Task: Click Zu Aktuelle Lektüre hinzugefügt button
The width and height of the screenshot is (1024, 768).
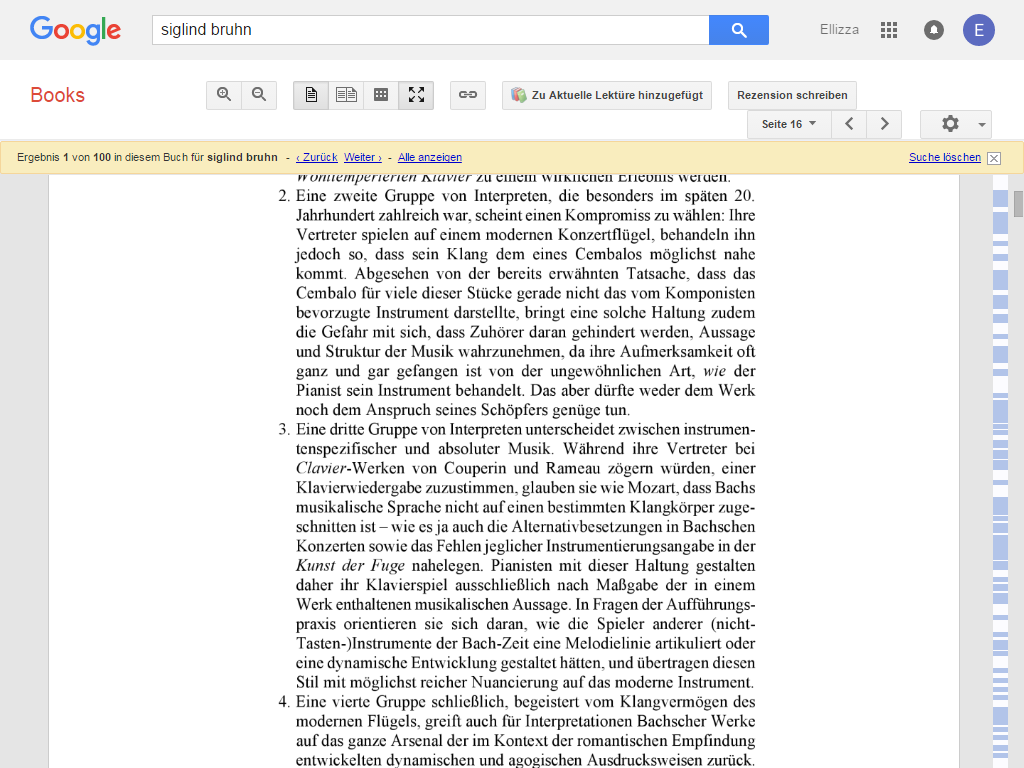Action: coord(607,95)
